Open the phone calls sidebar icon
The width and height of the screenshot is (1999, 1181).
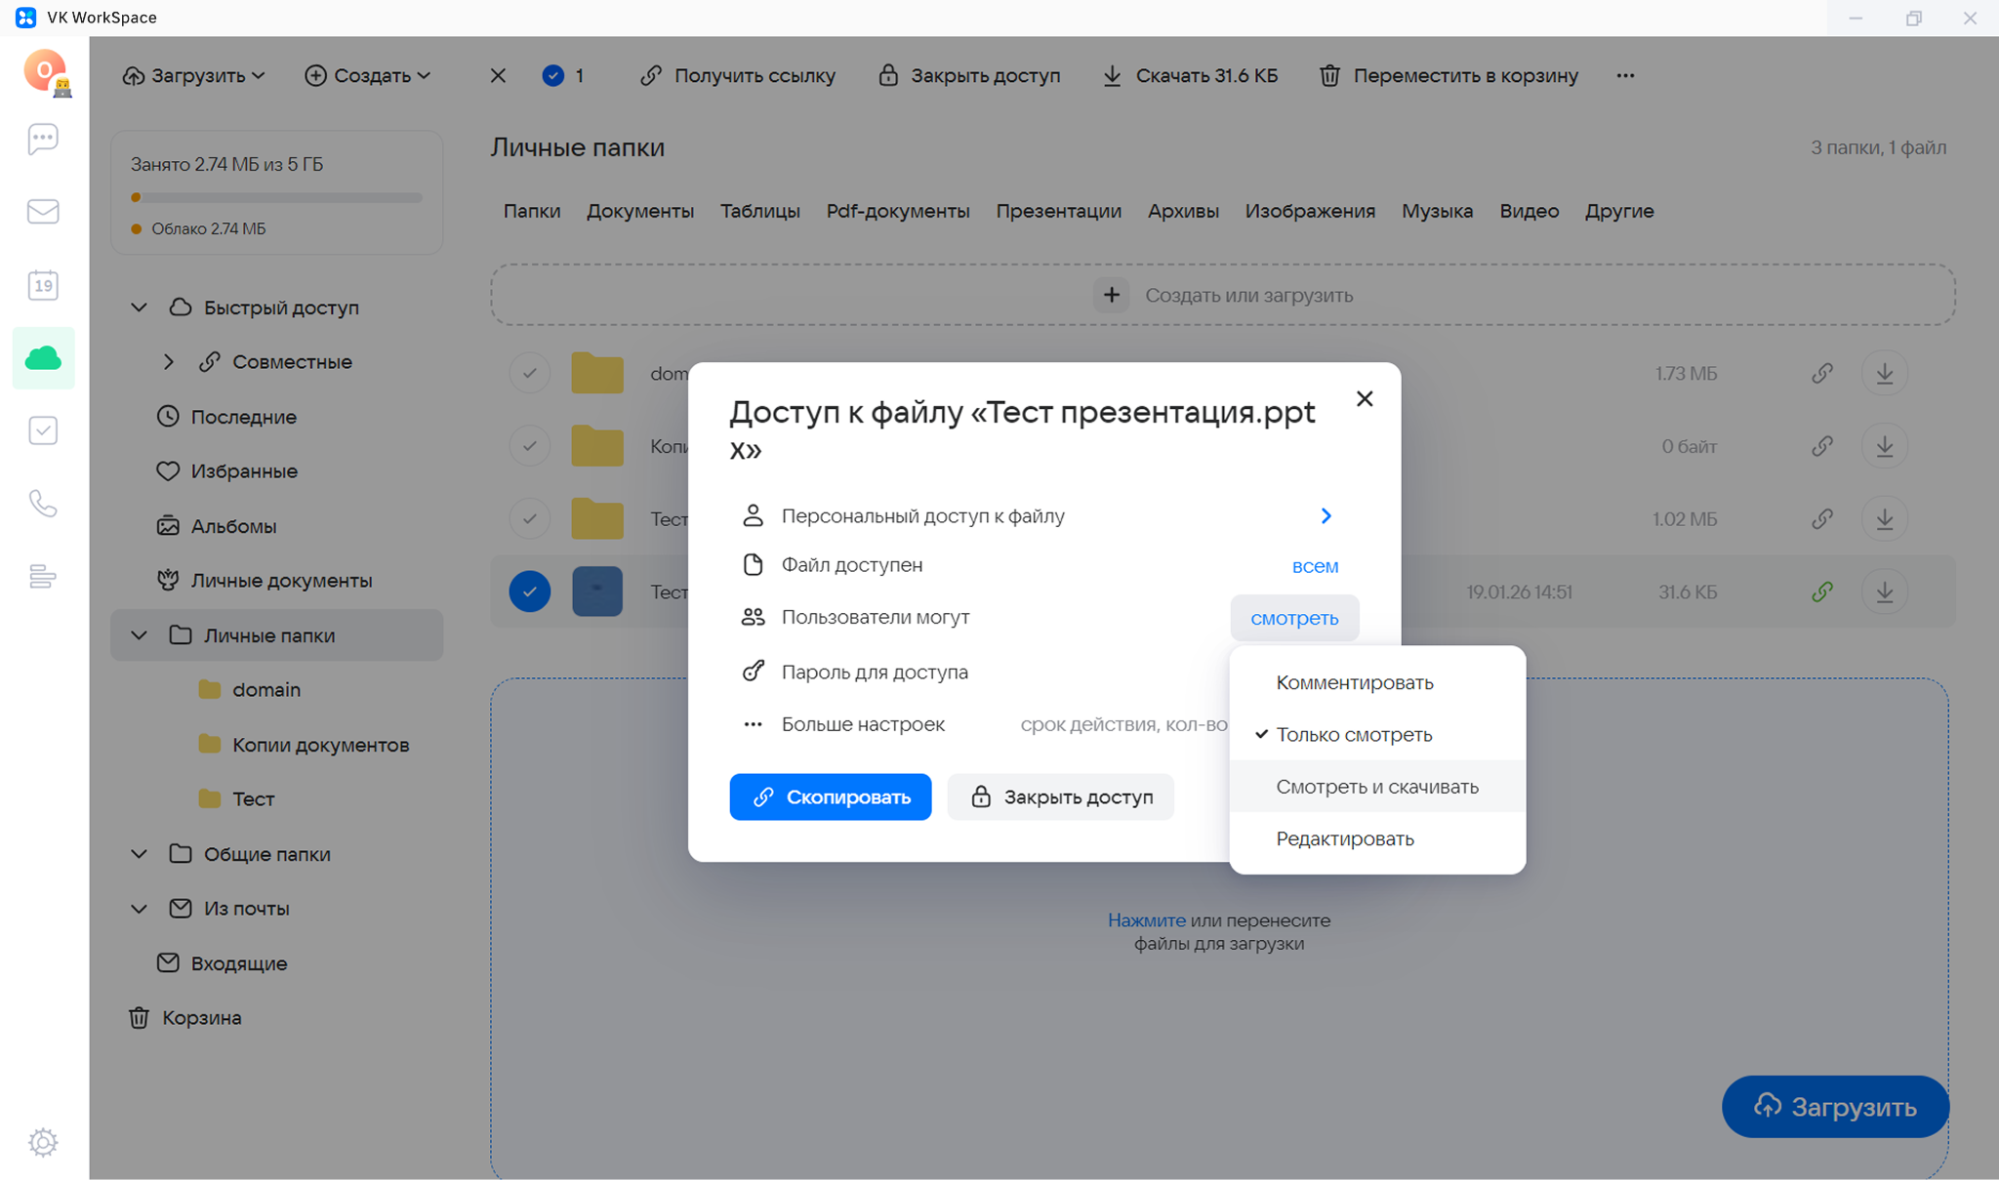[x=43, y=504]
